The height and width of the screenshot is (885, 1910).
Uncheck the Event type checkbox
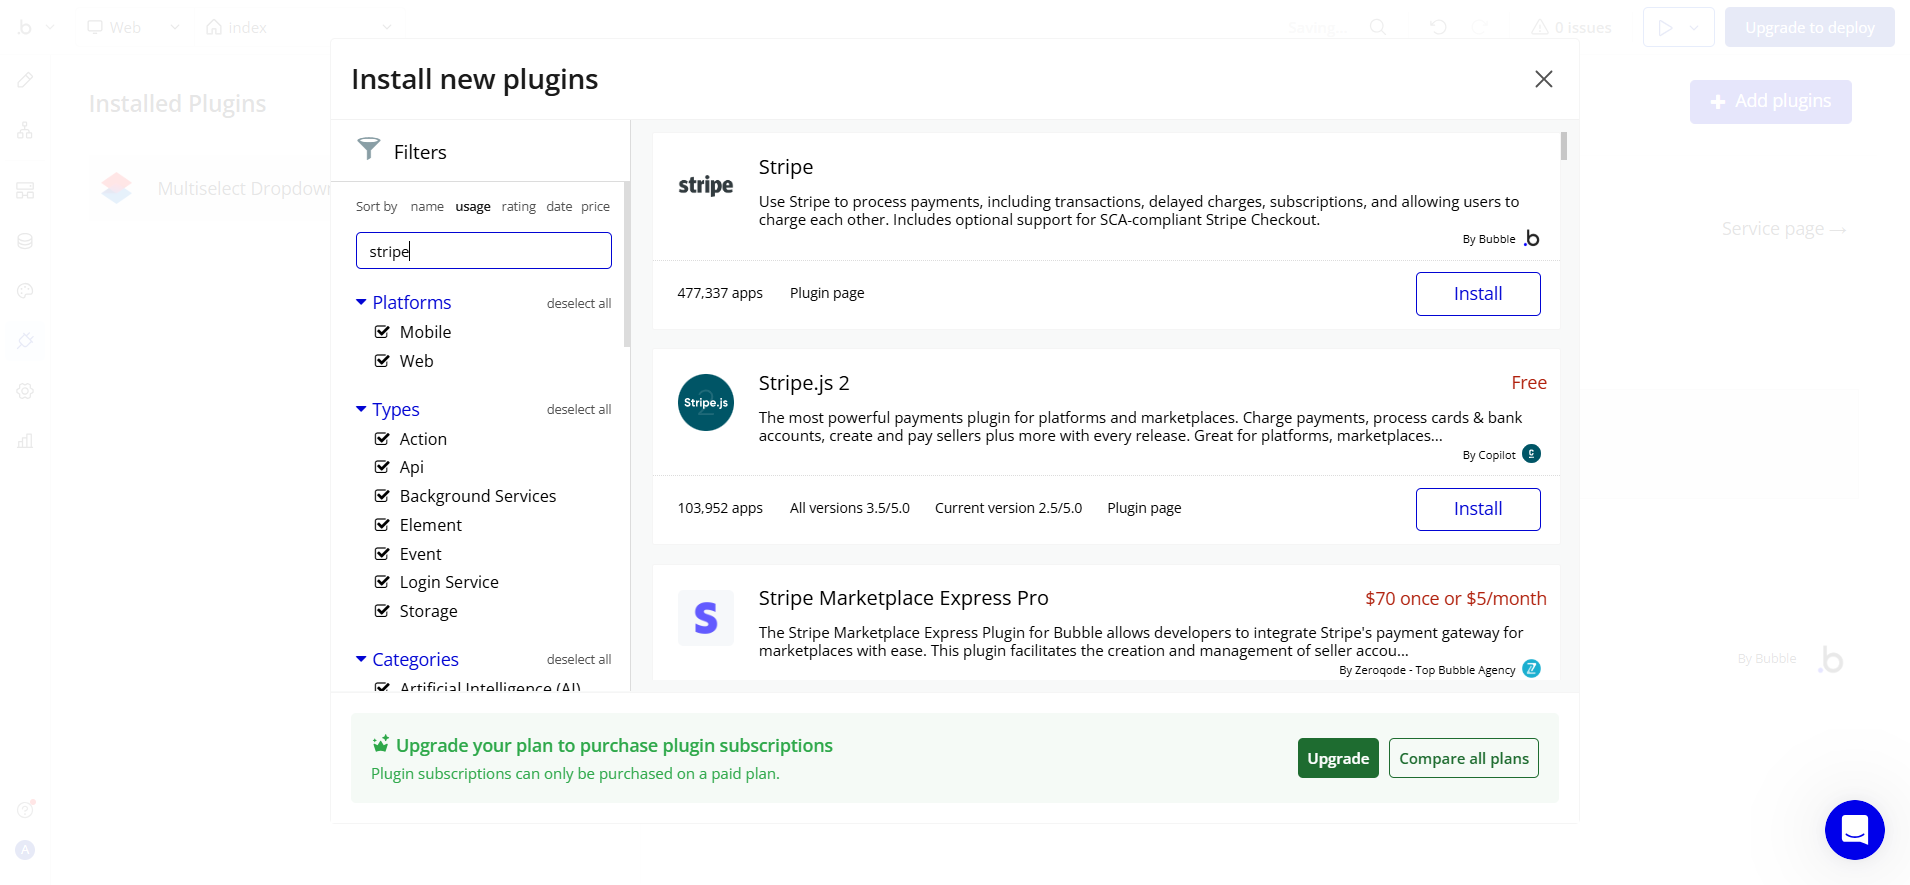(382, 554)
